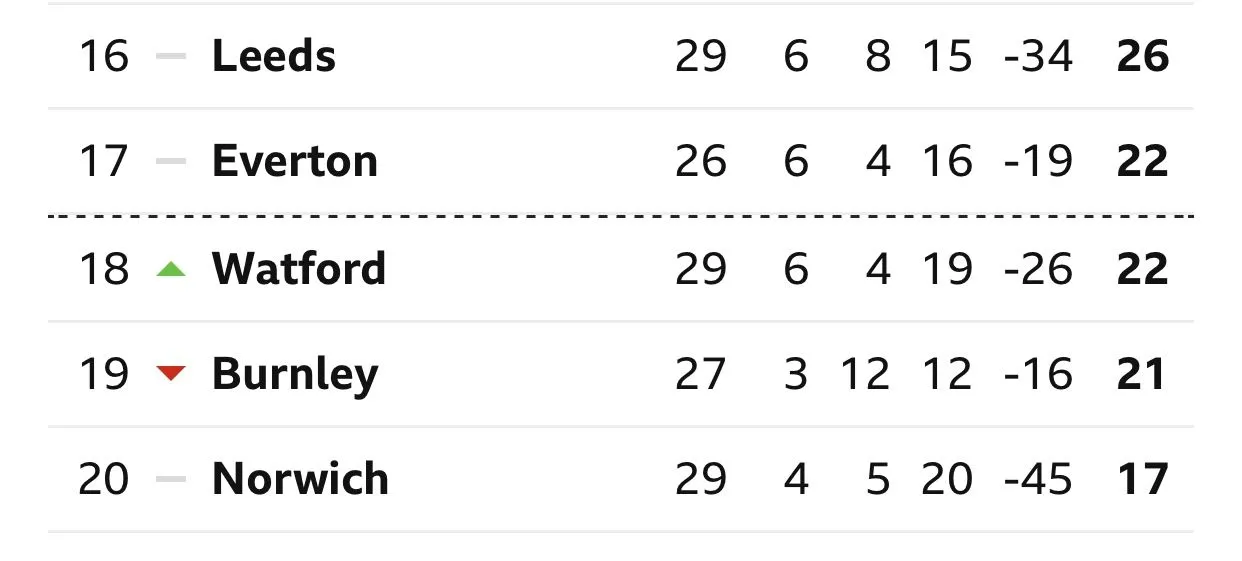The width and height of the screenshot is (1242, 561).
Task: Click Norwich's points total of 17
Action: click(1142, 480)
